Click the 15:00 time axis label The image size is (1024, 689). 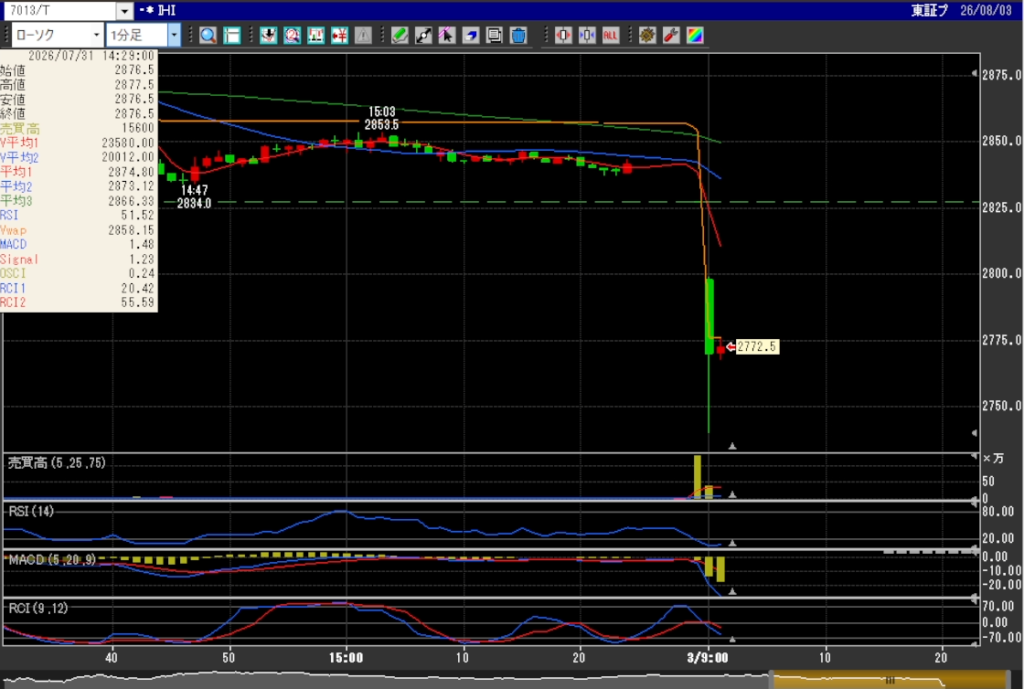pyautogui.click(x=346, y=657)
